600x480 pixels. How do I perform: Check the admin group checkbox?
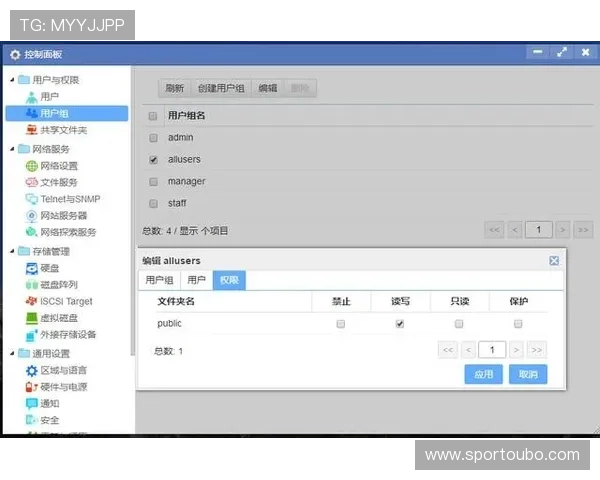click(153, 138)
